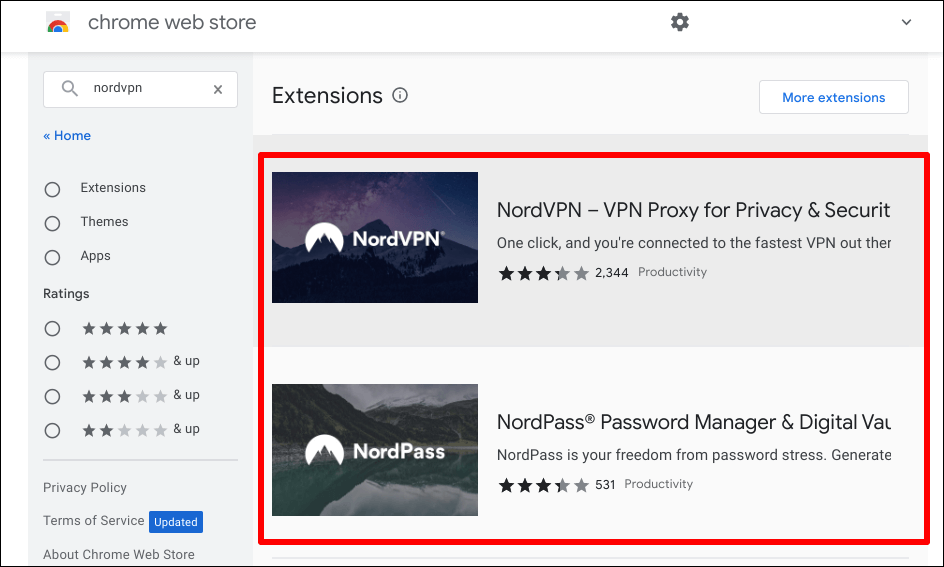Screen dimensions: 944x567
Task: Go back via the « Home link
Action: point(67,135)
